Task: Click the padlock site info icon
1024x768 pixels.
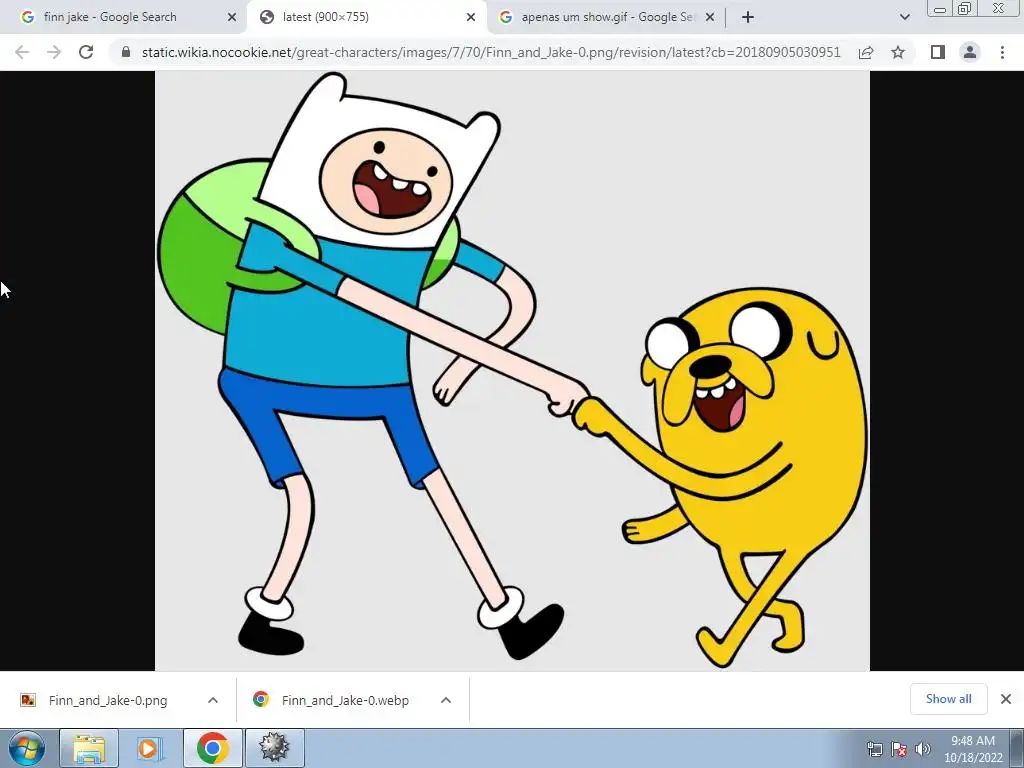Action: click(126, 52)
